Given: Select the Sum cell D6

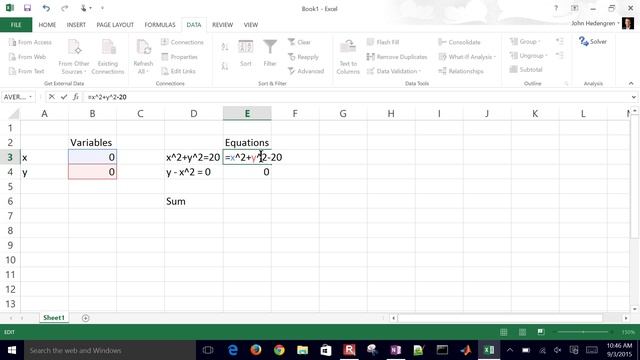Looking at the screenshot, I should pyautogui.click(x=193, y=201).
